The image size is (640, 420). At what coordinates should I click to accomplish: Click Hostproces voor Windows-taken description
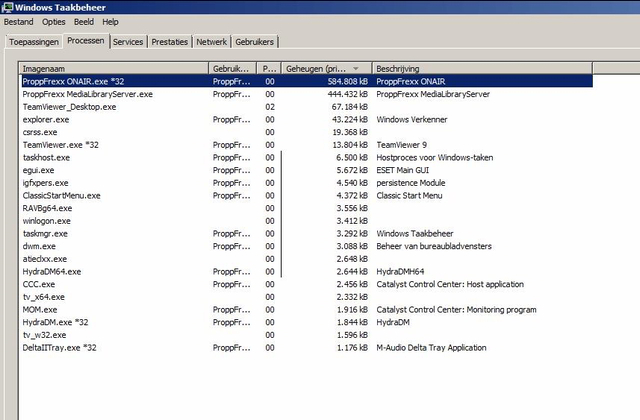tap(435, 158)
